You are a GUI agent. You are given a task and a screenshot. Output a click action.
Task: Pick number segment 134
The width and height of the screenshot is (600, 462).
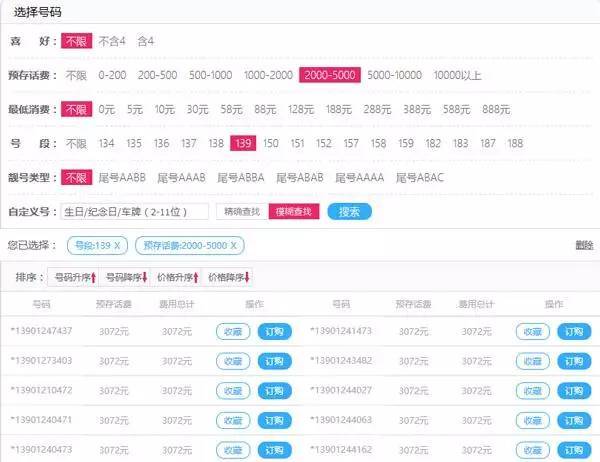106,144
